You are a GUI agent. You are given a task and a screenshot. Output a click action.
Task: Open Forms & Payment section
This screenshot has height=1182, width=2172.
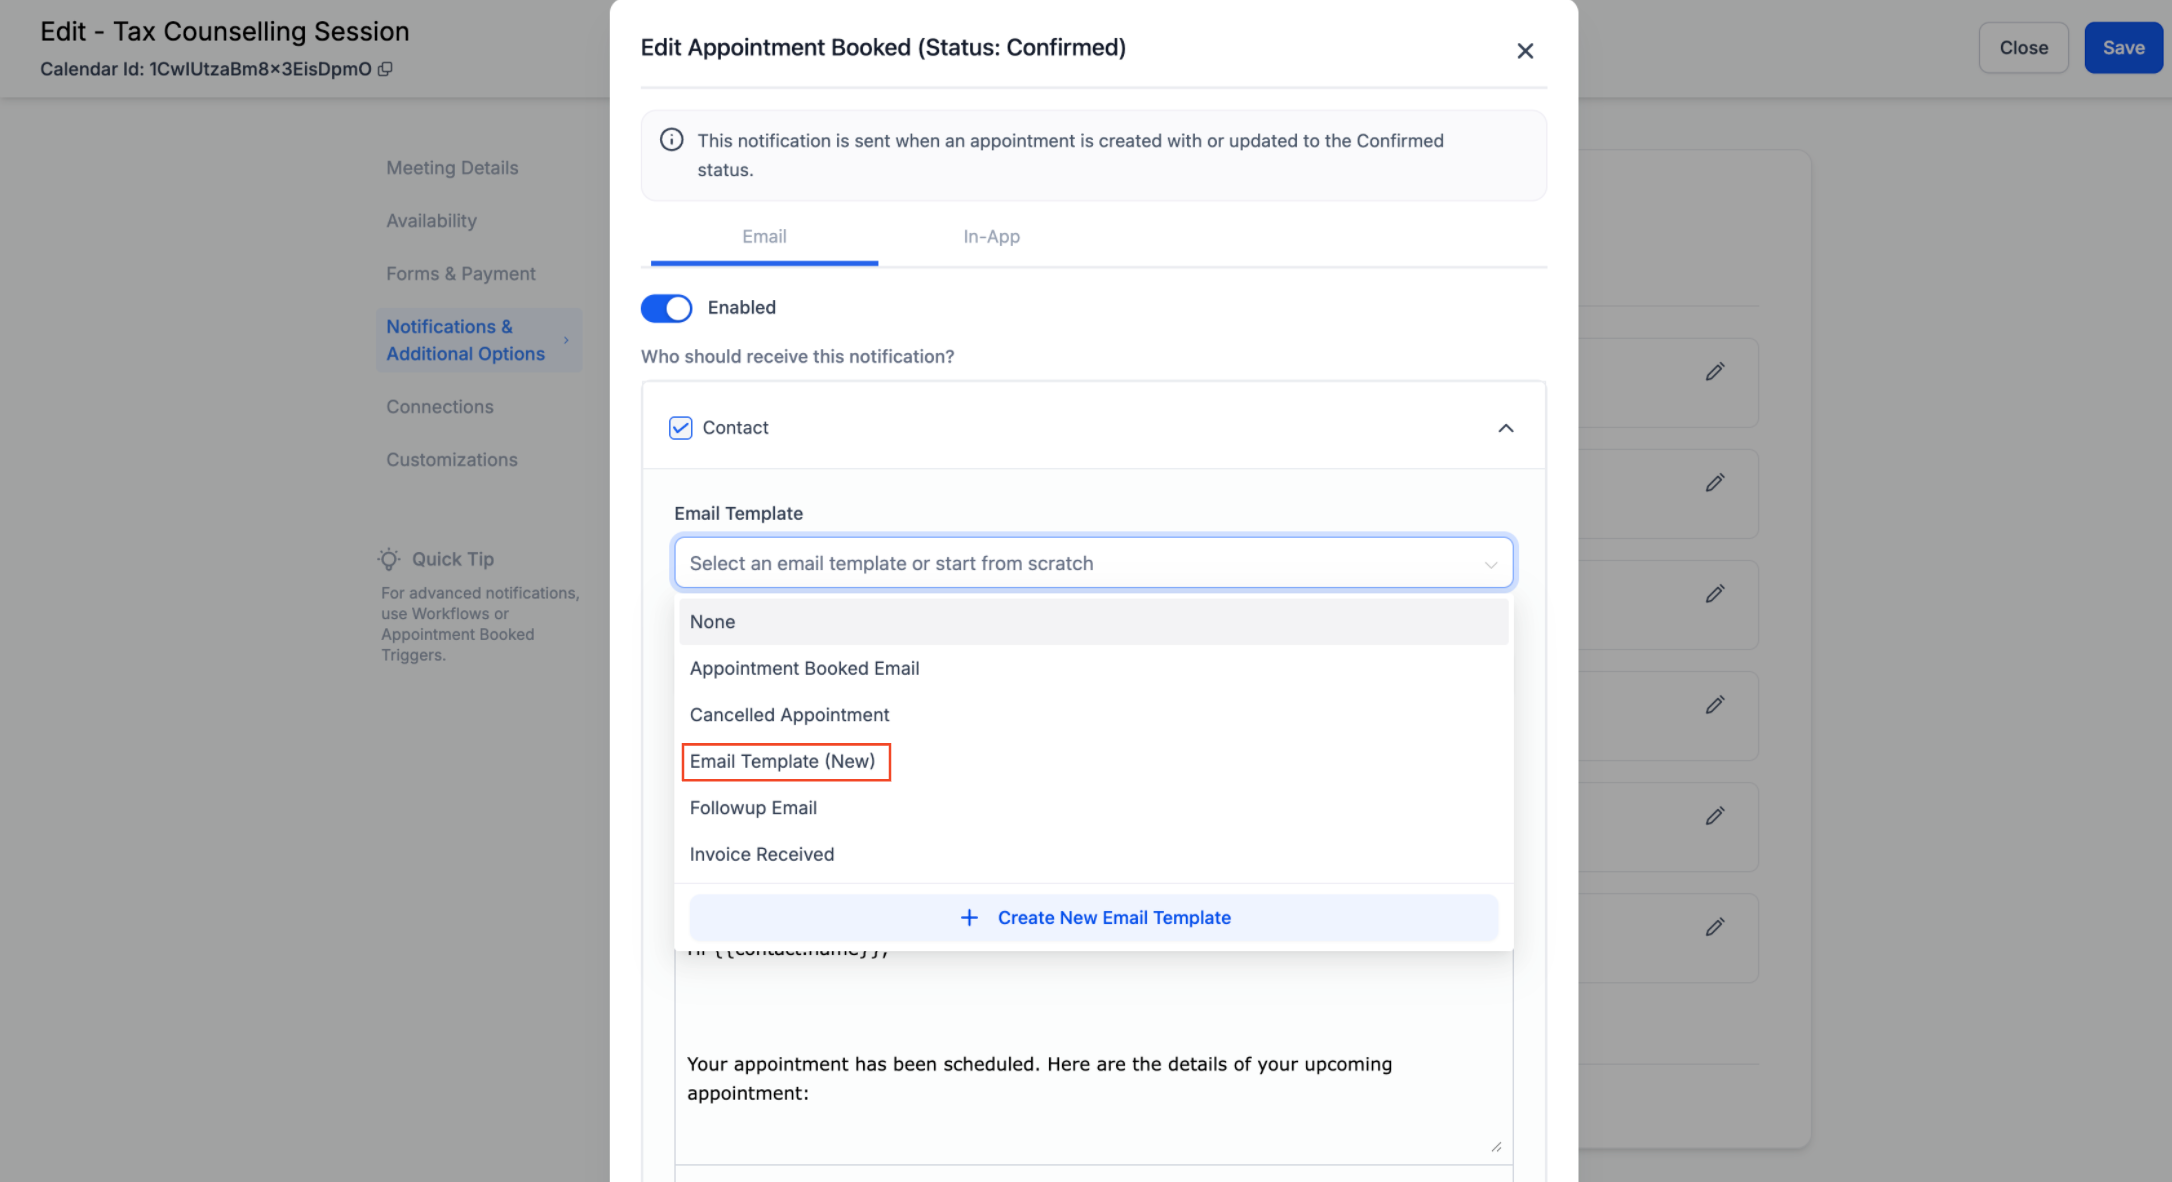pyautogui.click(x=461, y=274)
